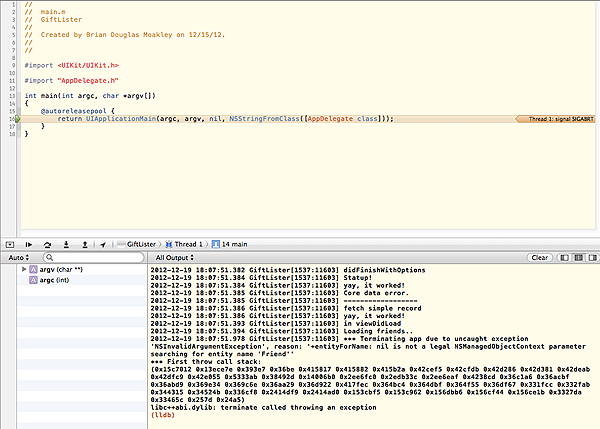600x429 pixels.
Task: Expand the argv variable disclosure triangle
Action: tap(24, 269)
